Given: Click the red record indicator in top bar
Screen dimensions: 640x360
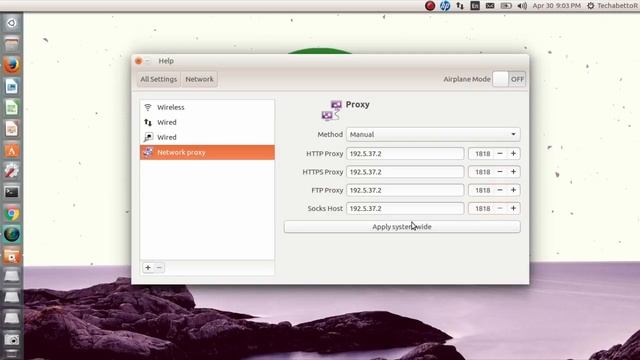Looking at the screenshot, I should coord(430,6).
